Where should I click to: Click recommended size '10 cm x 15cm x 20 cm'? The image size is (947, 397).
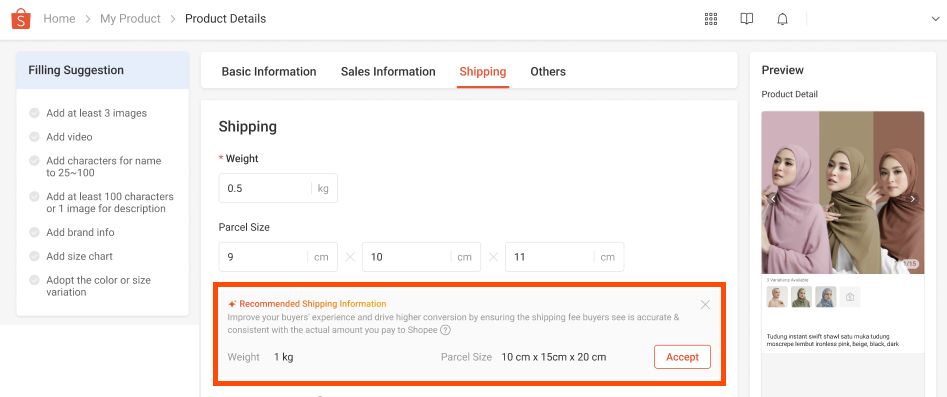pos(554,357)
